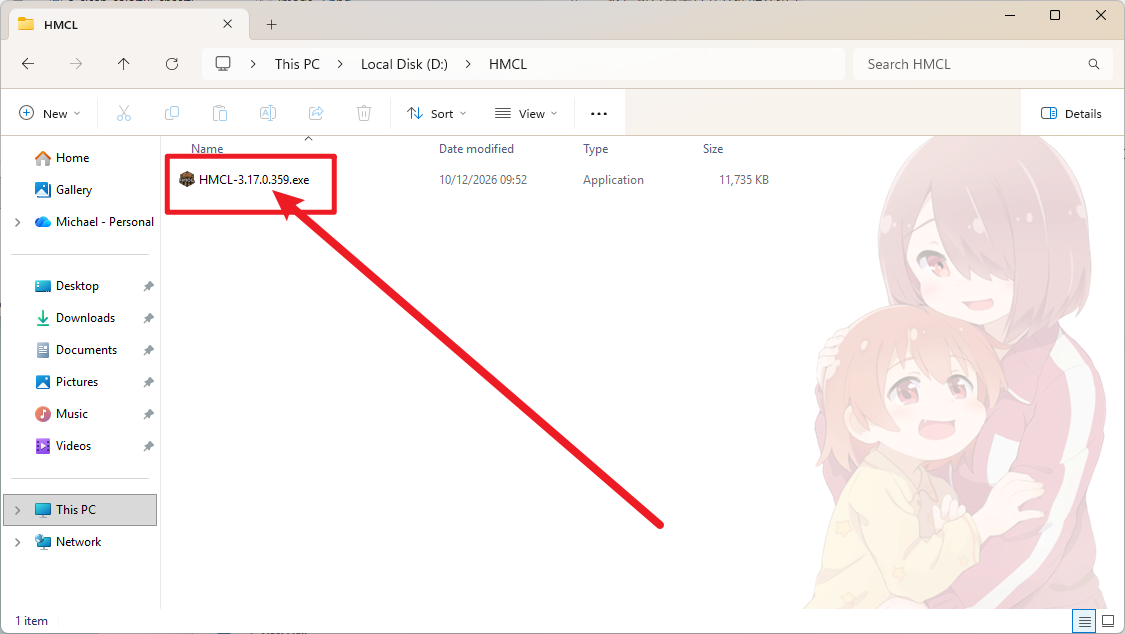Click pin icon next to Downloads
Image resolution: width=1125 pixels, height=634 pixels.
[149, 318]
